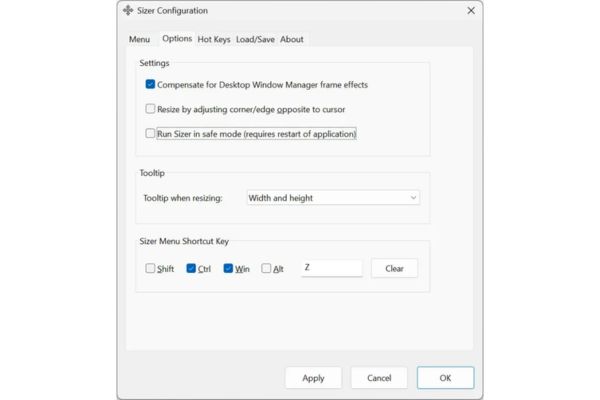Click the Sizer app icon in title bar

[x=128, y=10]
